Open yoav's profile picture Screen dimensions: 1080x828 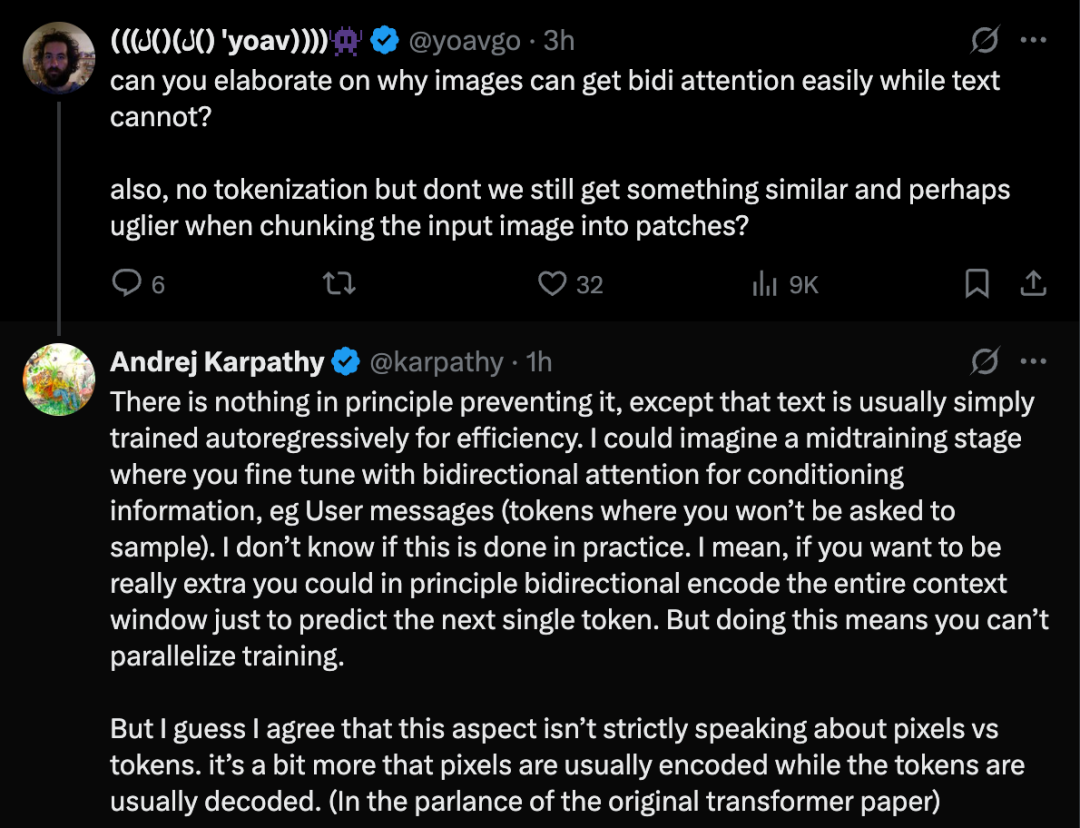point(58,57)
